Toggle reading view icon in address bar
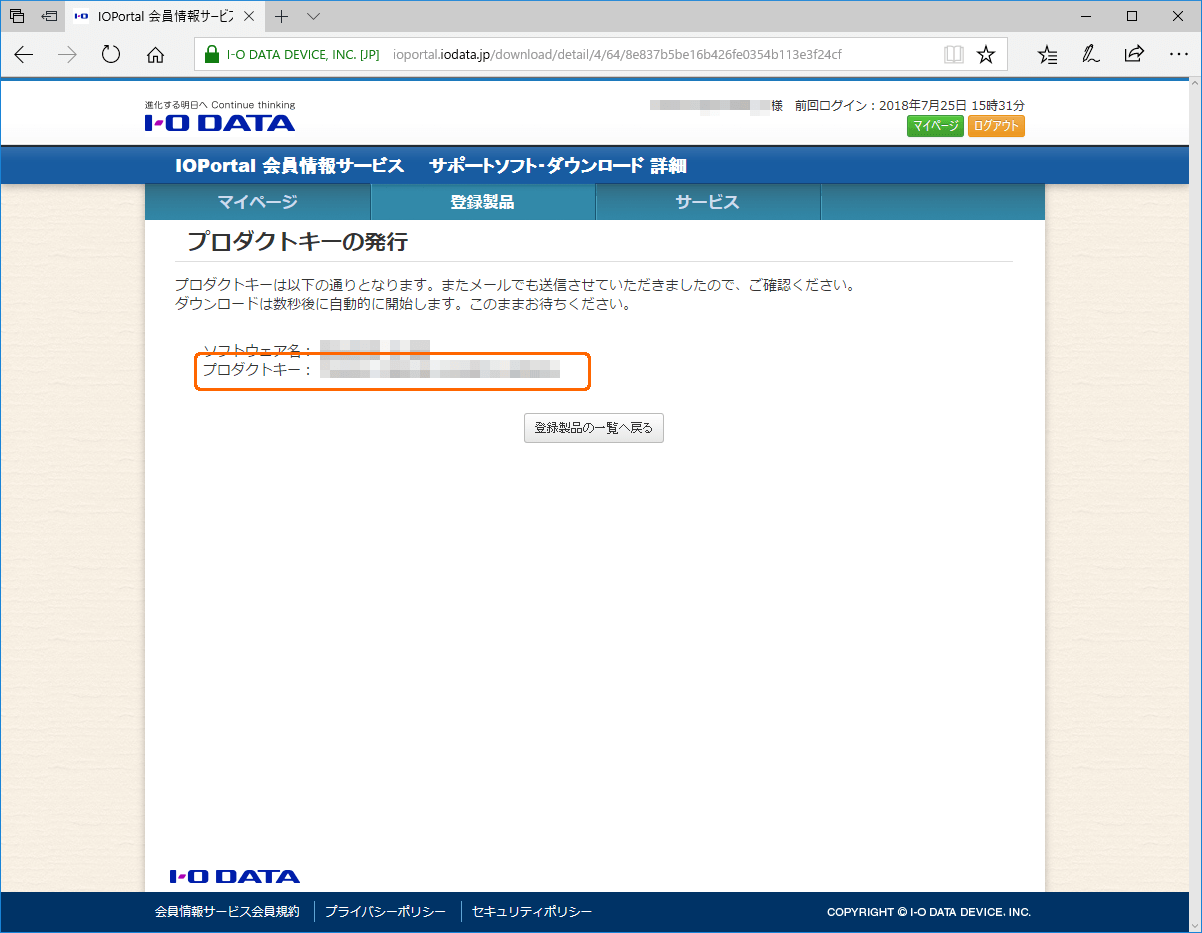 coord(954,54)
